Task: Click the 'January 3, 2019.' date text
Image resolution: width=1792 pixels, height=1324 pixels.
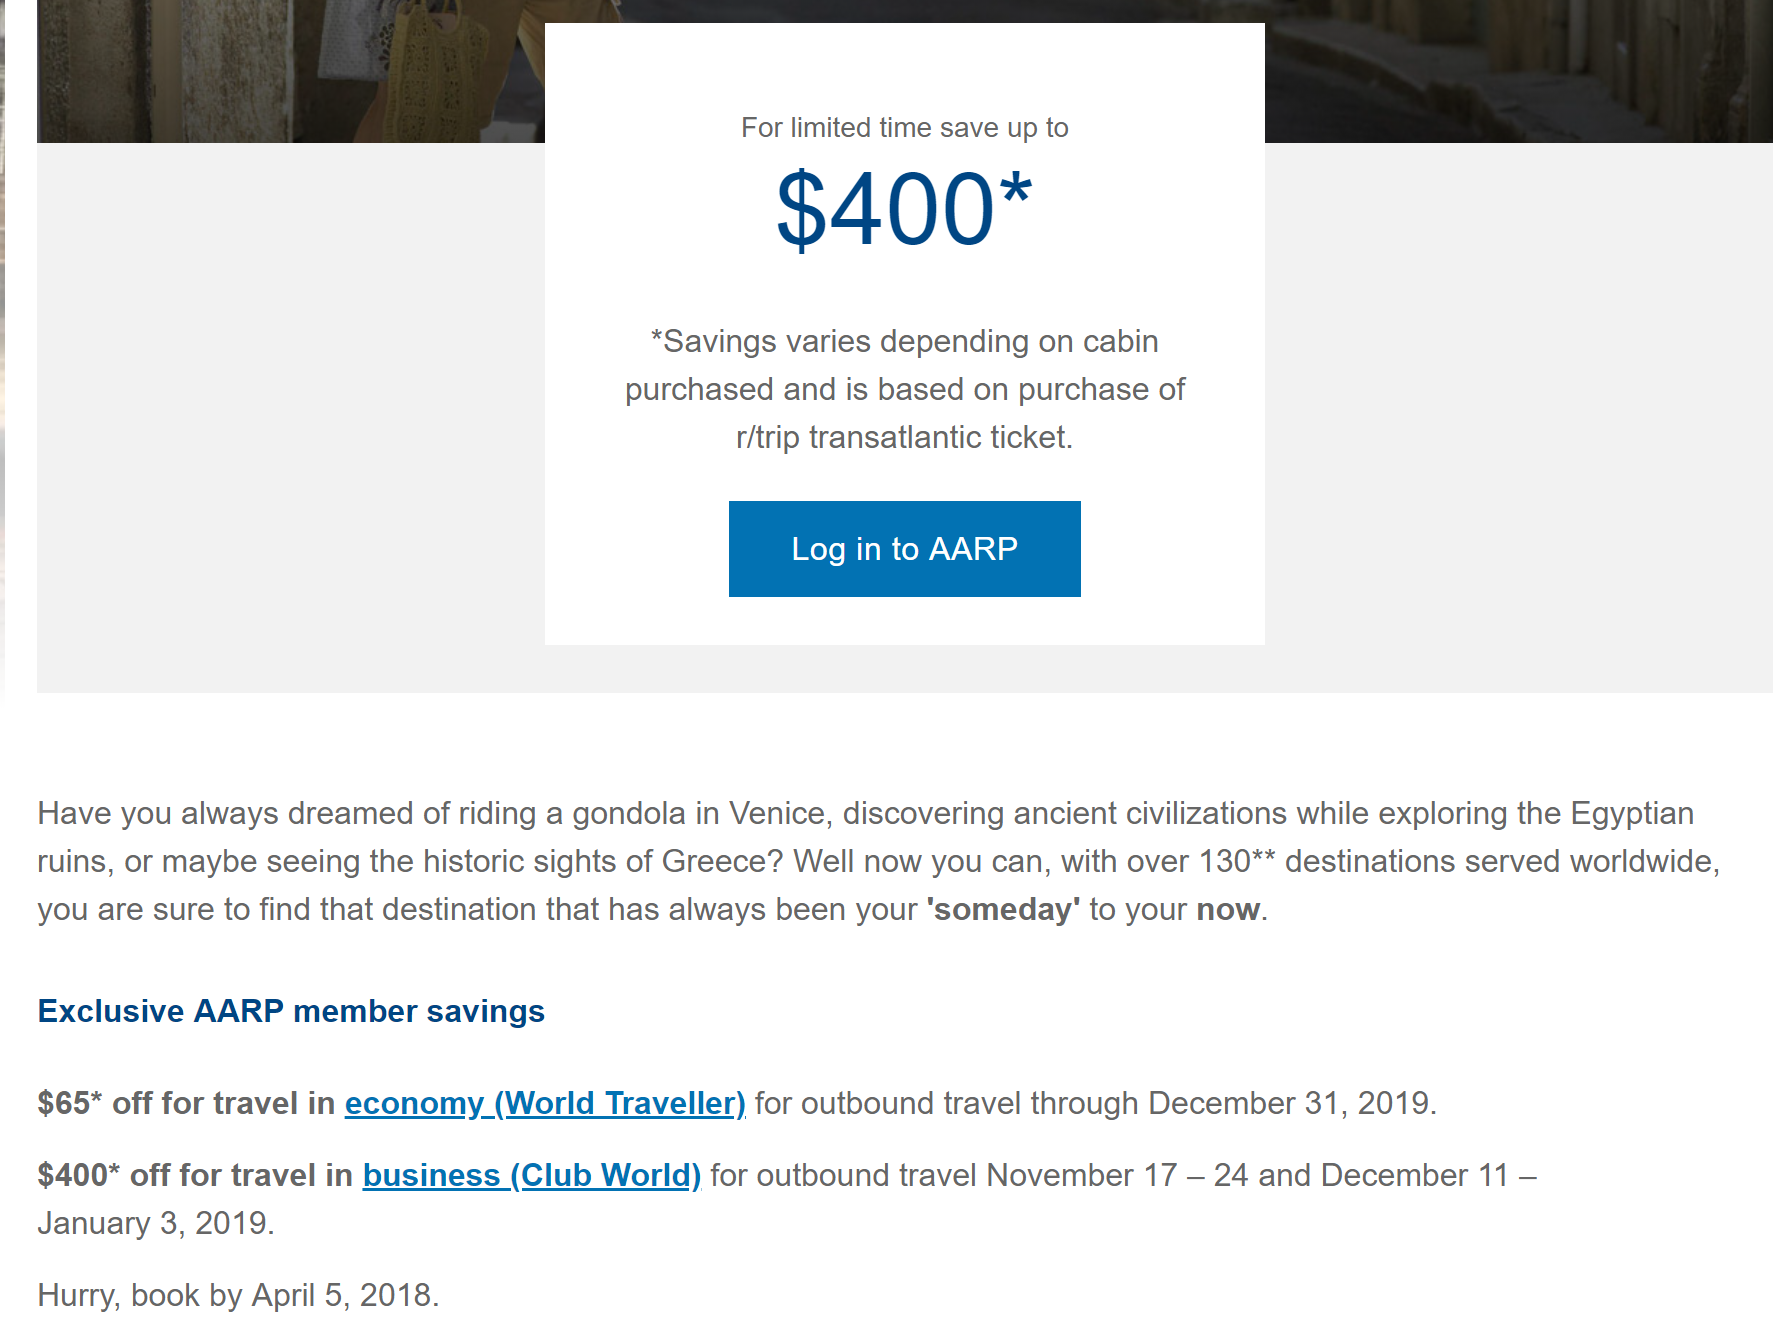Action: 156,1223
